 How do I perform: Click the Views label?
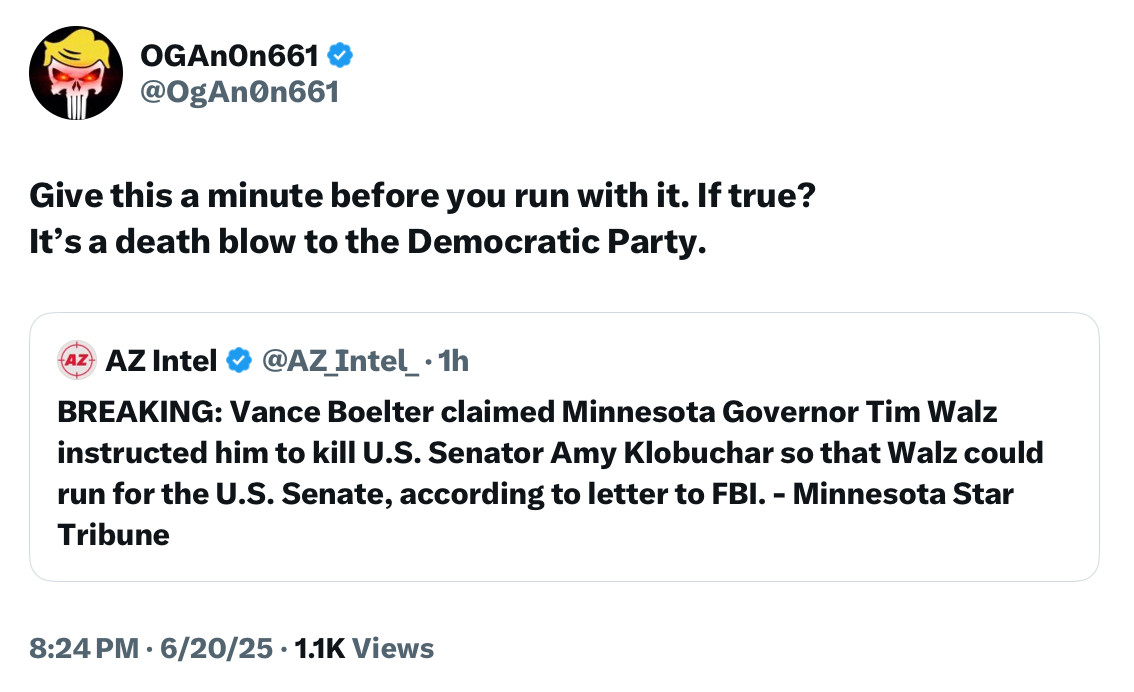(x=394, y=648)
